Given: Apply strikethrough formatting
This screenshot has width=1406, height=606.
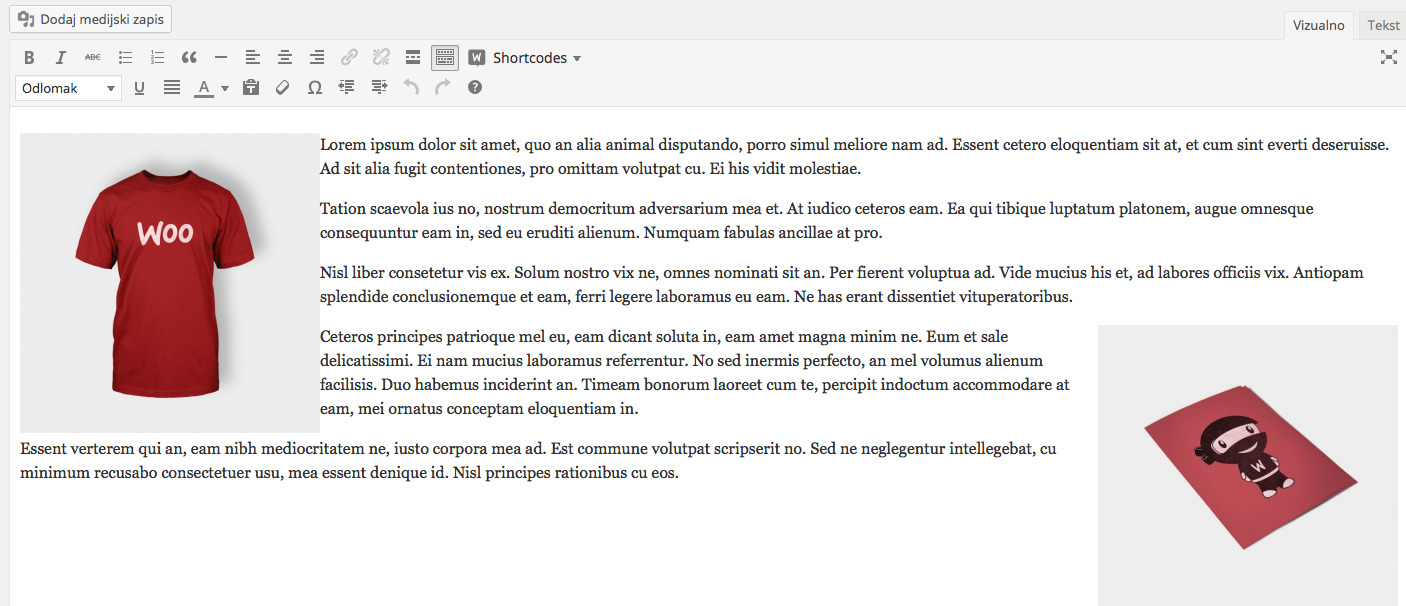Looking at the screenshot, I should (92, 58).
